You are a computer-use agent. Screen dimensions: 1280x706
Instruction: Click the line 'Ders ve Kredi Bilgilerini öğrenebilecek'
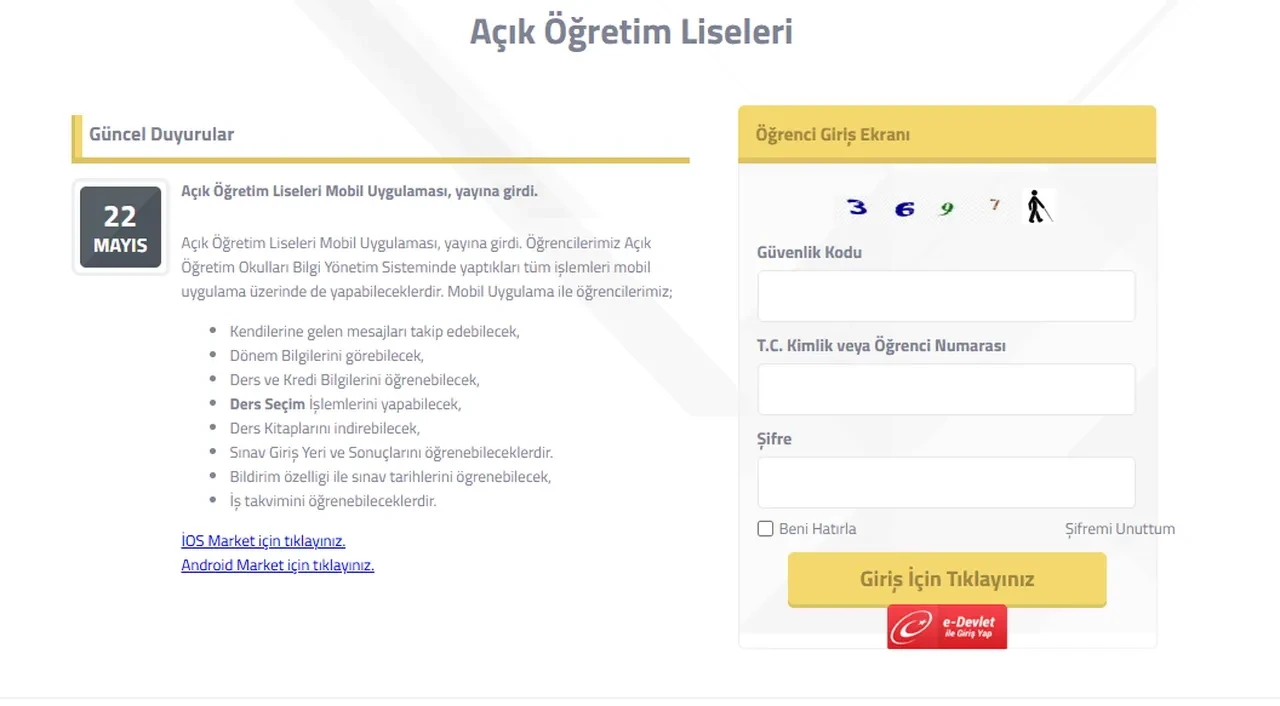pos(355,380)
